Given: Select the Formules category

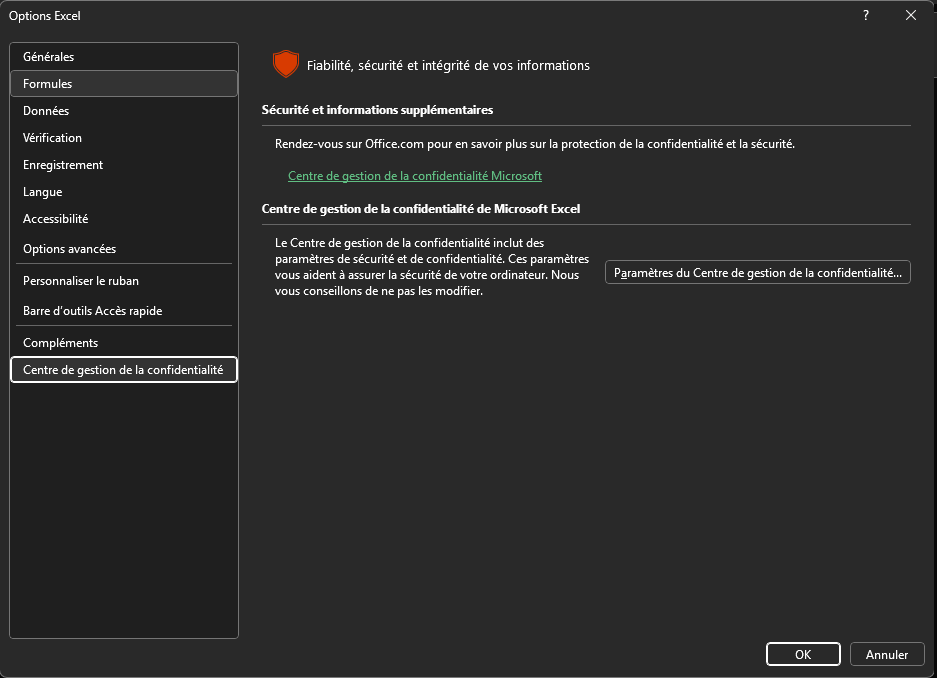Looking at the screenshot, I should coord(124,84).
